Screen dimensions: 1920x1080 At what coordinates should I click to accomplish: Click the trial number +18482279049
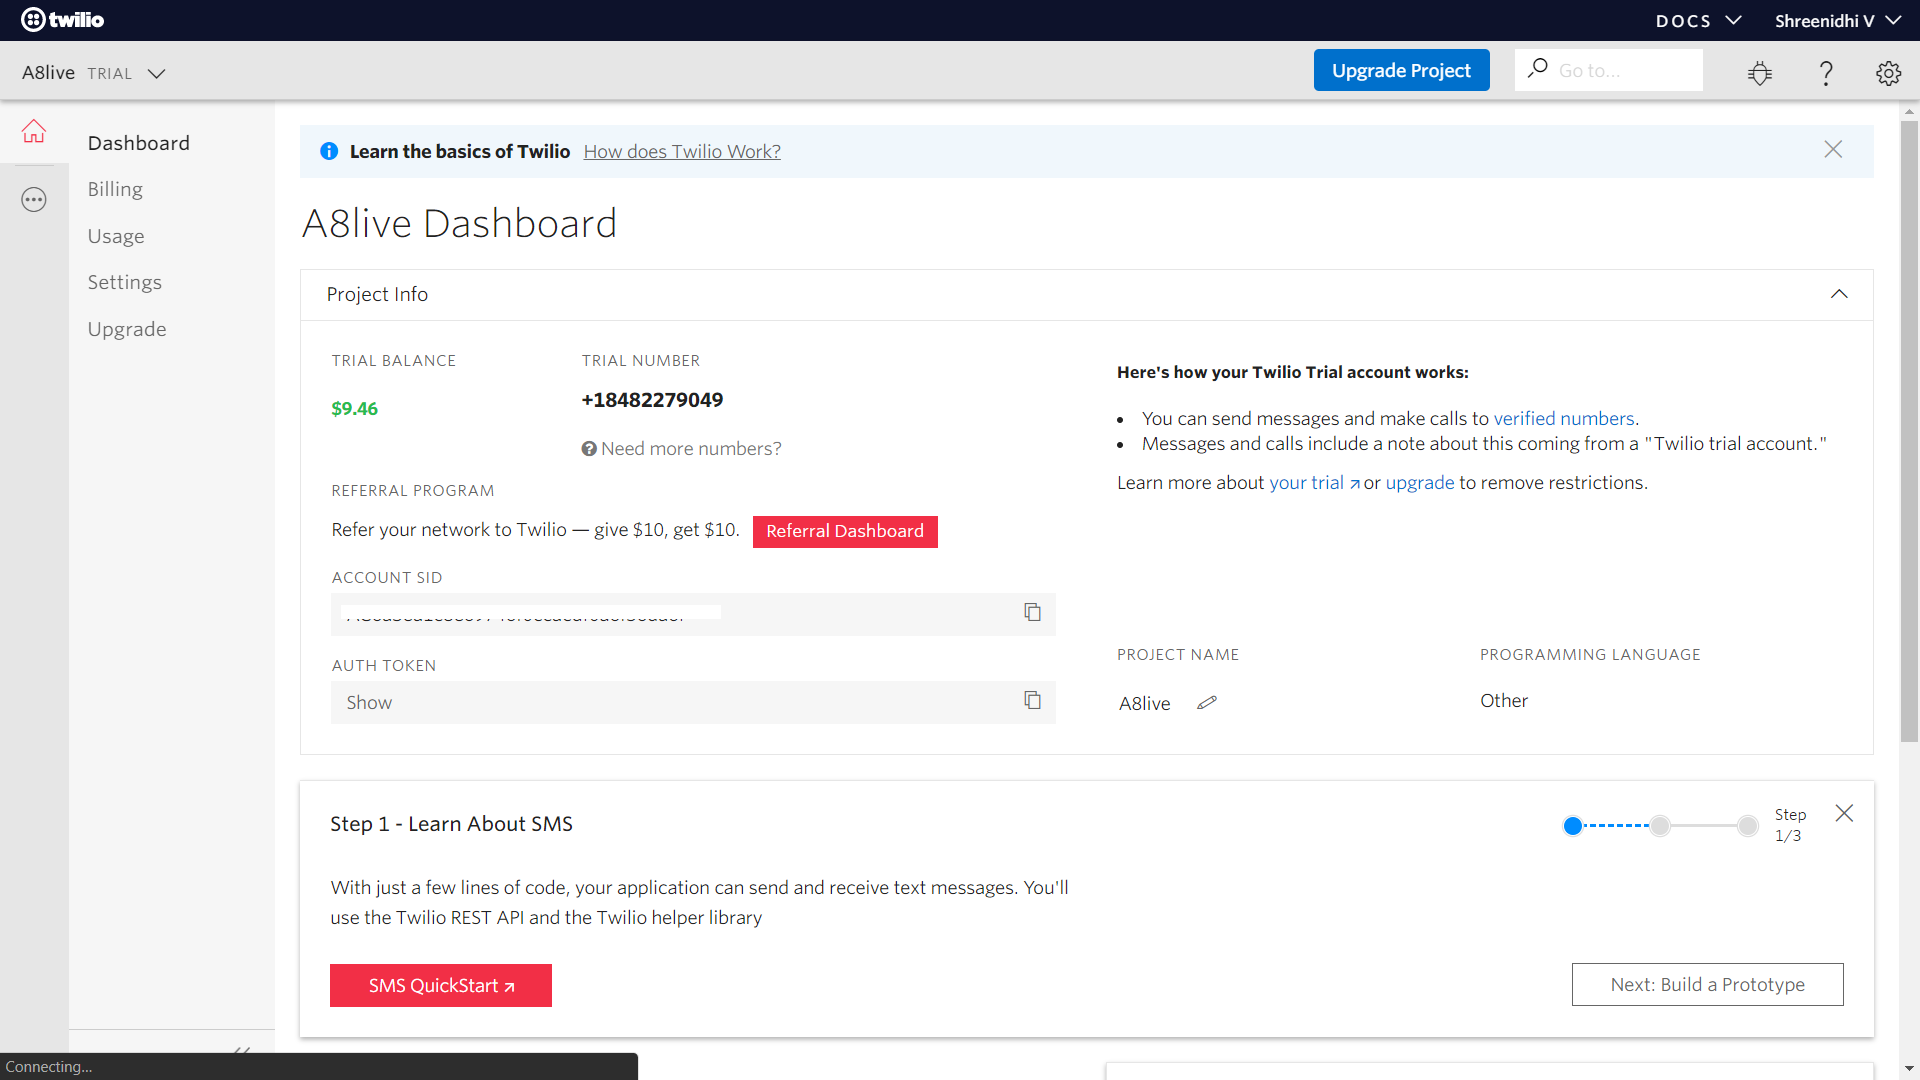coord(652,400)
